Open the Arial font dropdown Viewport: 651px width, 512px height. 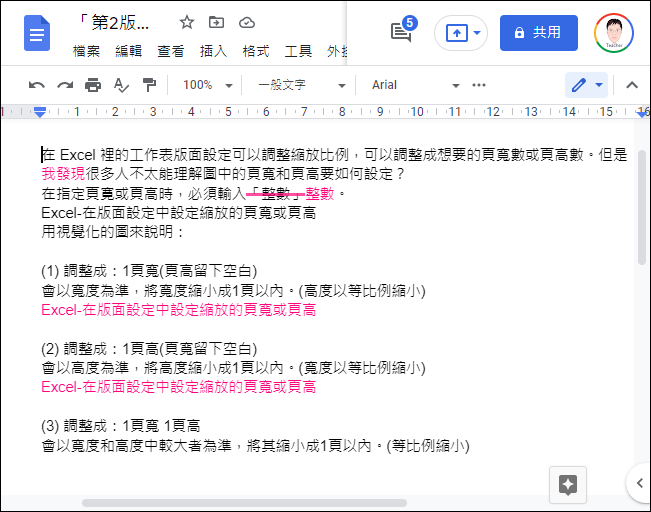coord(415,85)
